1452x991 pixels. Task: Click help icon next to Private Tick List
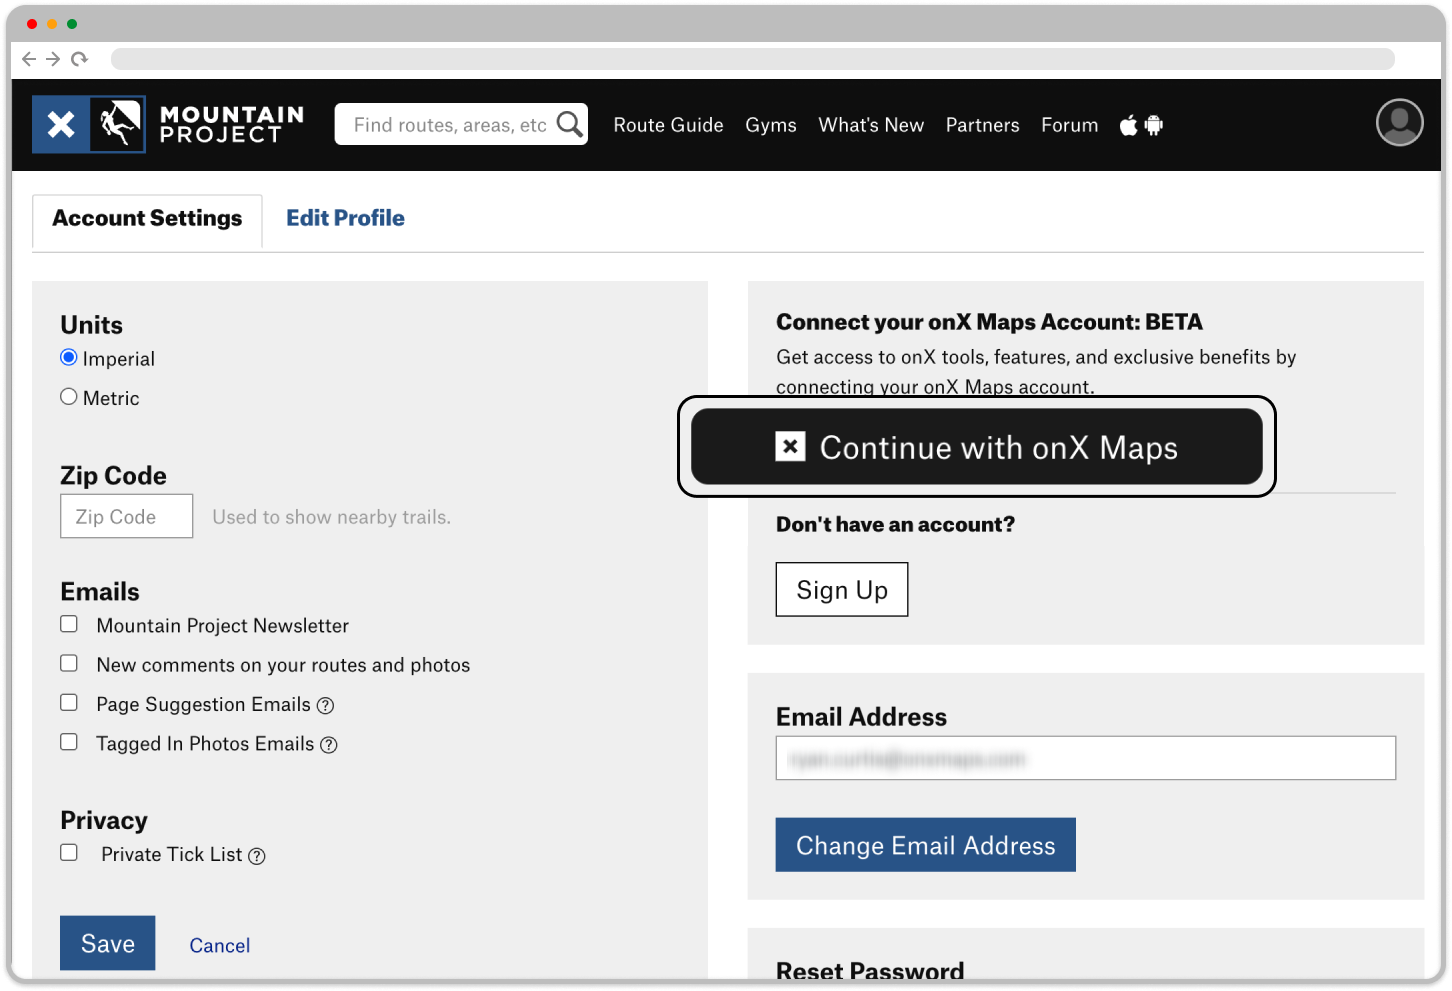tap(257, 856)
